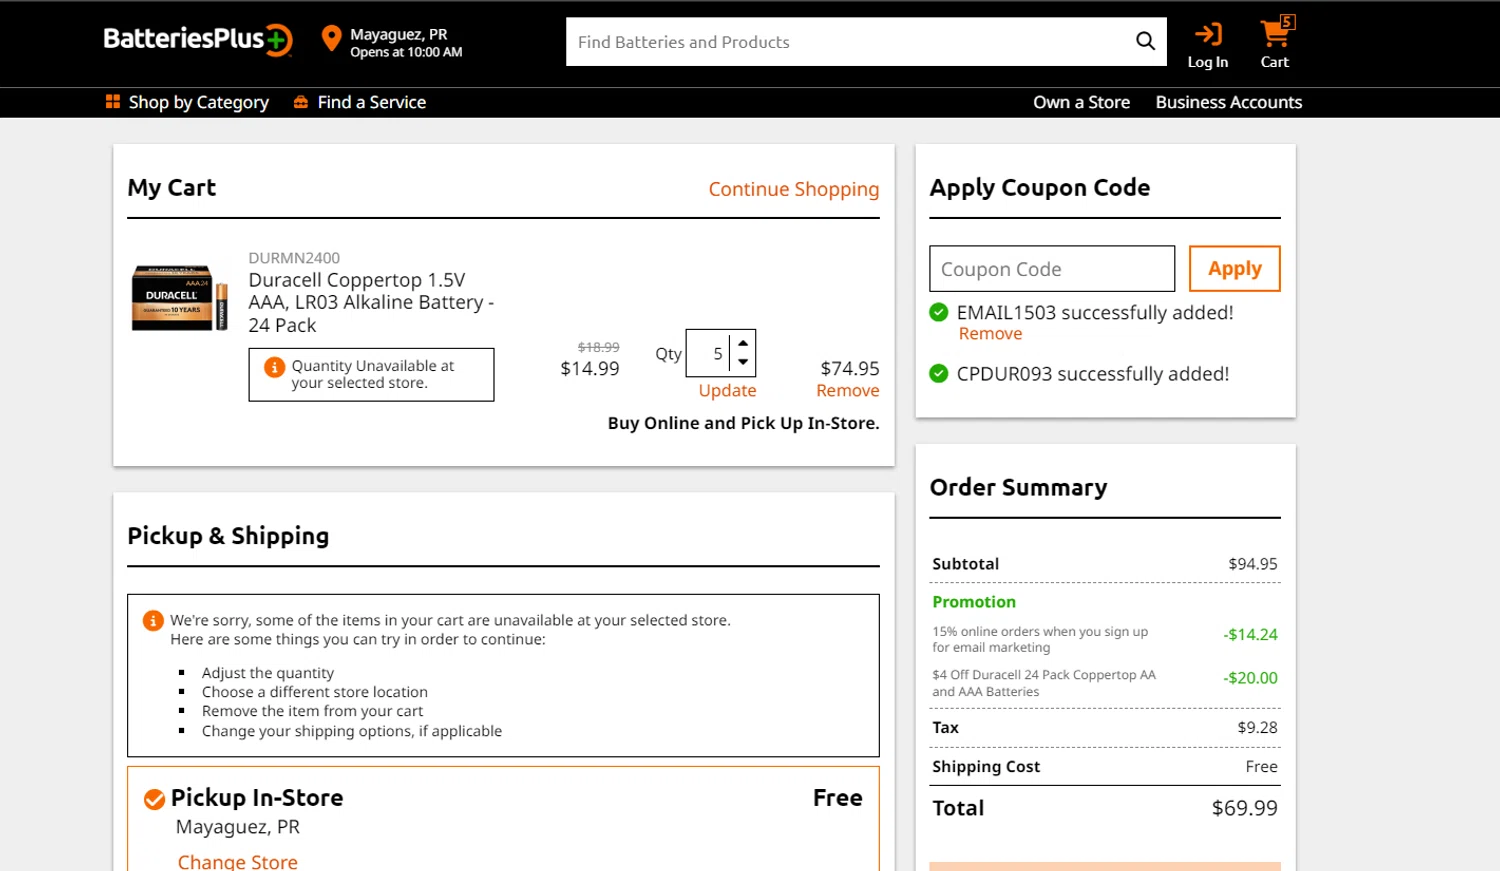The height and width of the screenshot is (871, 1500).
Task: Click the quantity field showing 5
Action: point(709,353)
